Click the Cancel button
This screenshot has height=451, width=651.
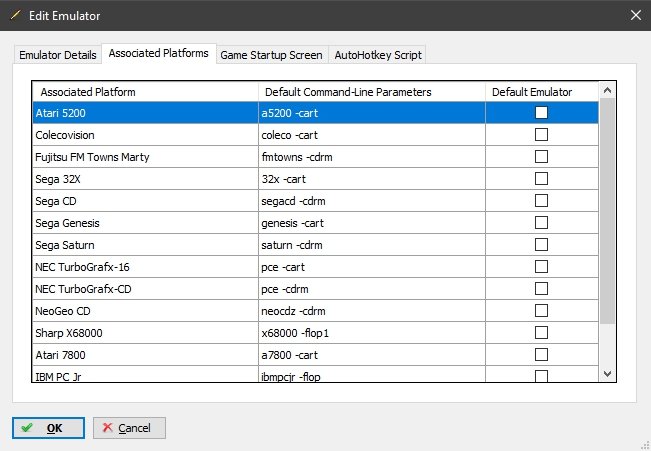click(129, 428)
